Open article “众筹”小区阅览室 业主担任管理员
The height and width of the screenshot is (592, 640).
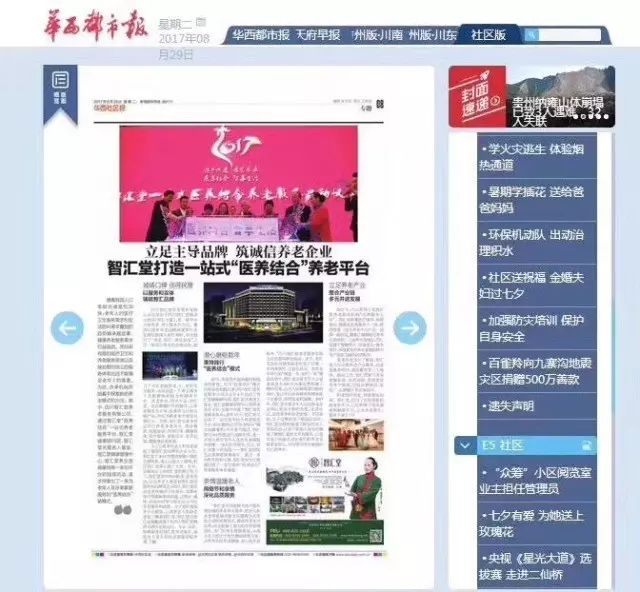(537, 481)
